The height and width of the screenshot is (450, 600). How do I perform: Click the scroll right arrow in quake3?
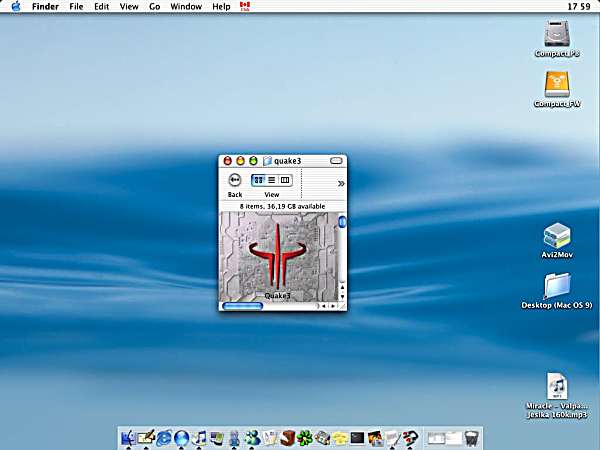pyautogui.click(x=333, y=306)
